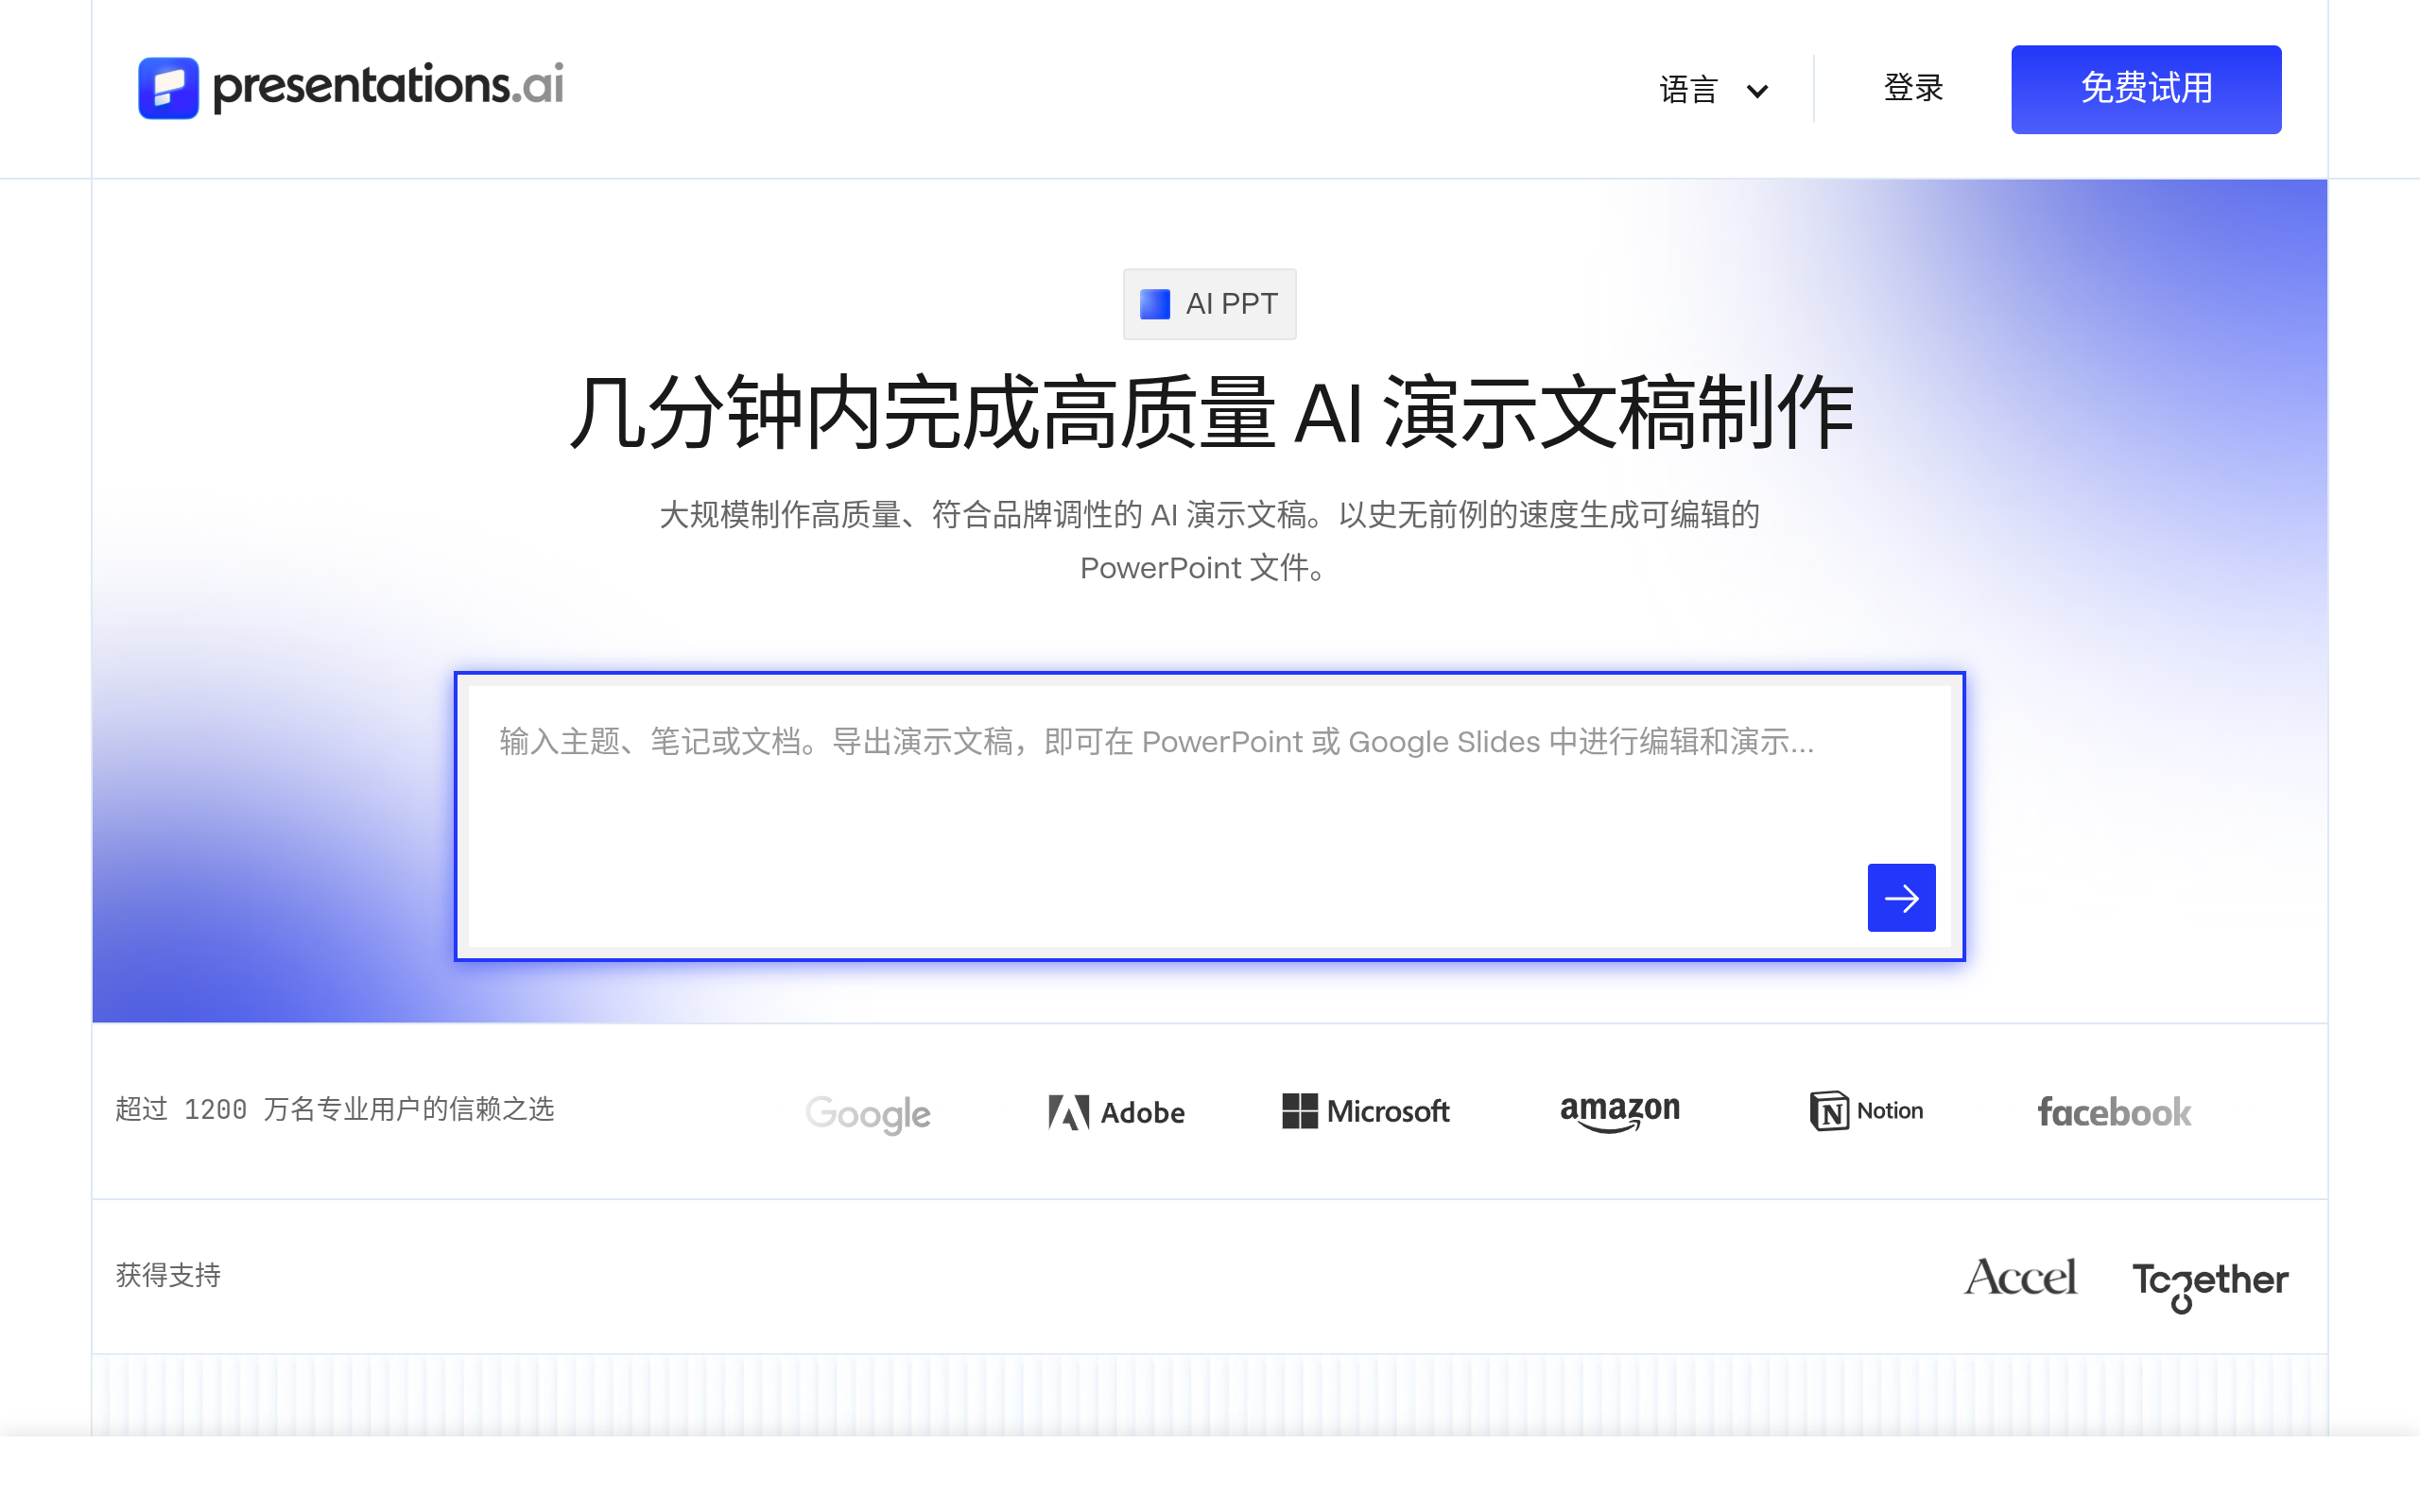Click the 登录 login link
This screenshot has height=1512, width=2420.
1913,88
